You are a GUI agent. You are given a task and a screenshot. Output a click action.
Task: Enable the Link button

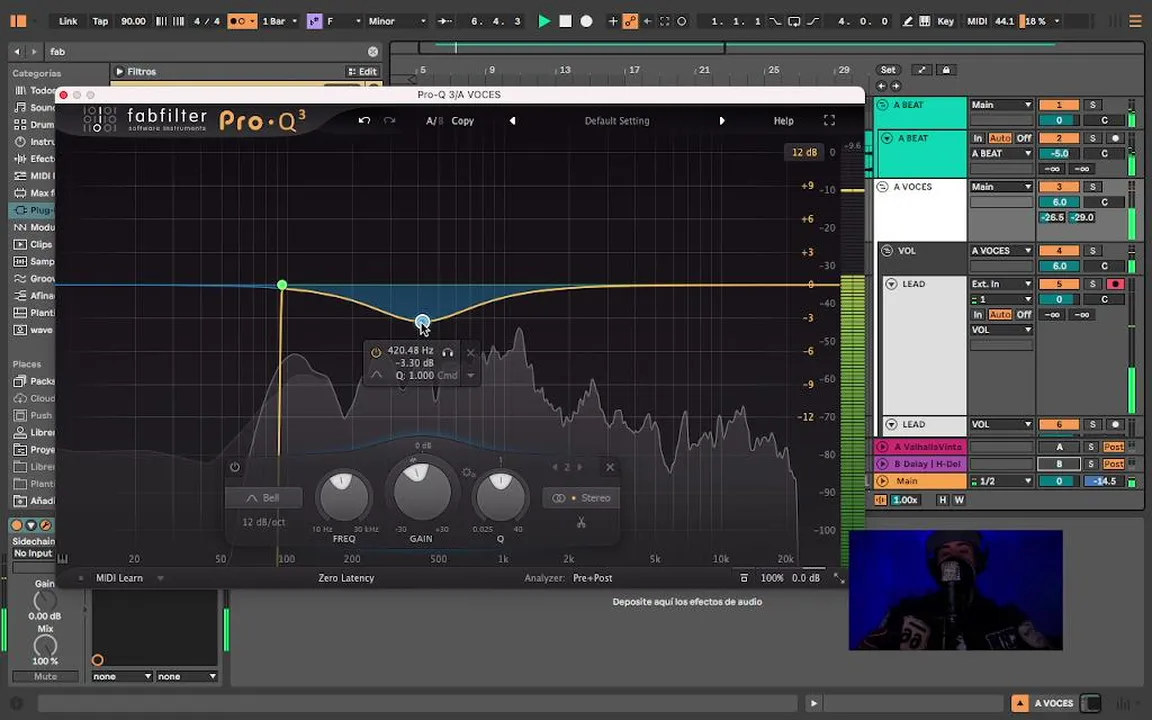pos(68,21)
